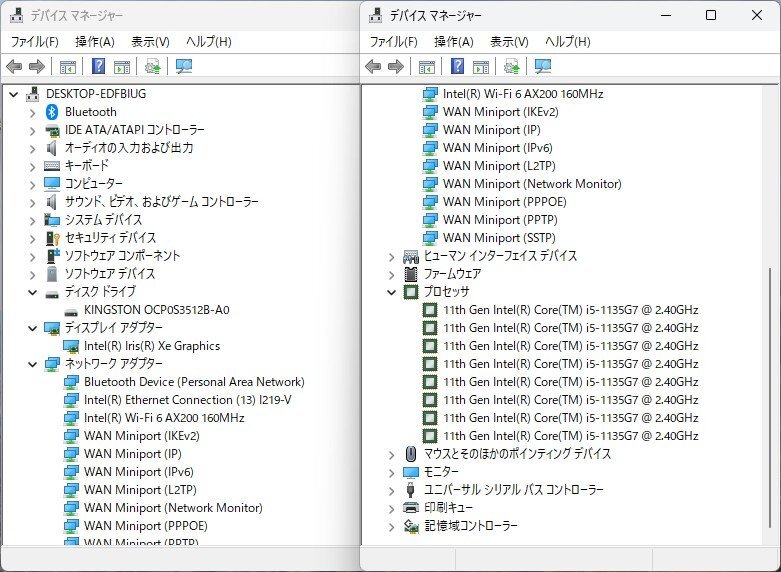781x572 pixels.
Task: Click the blue Help icon in left window toolbar
Action: pyautogui.click(x=99, y=66)
